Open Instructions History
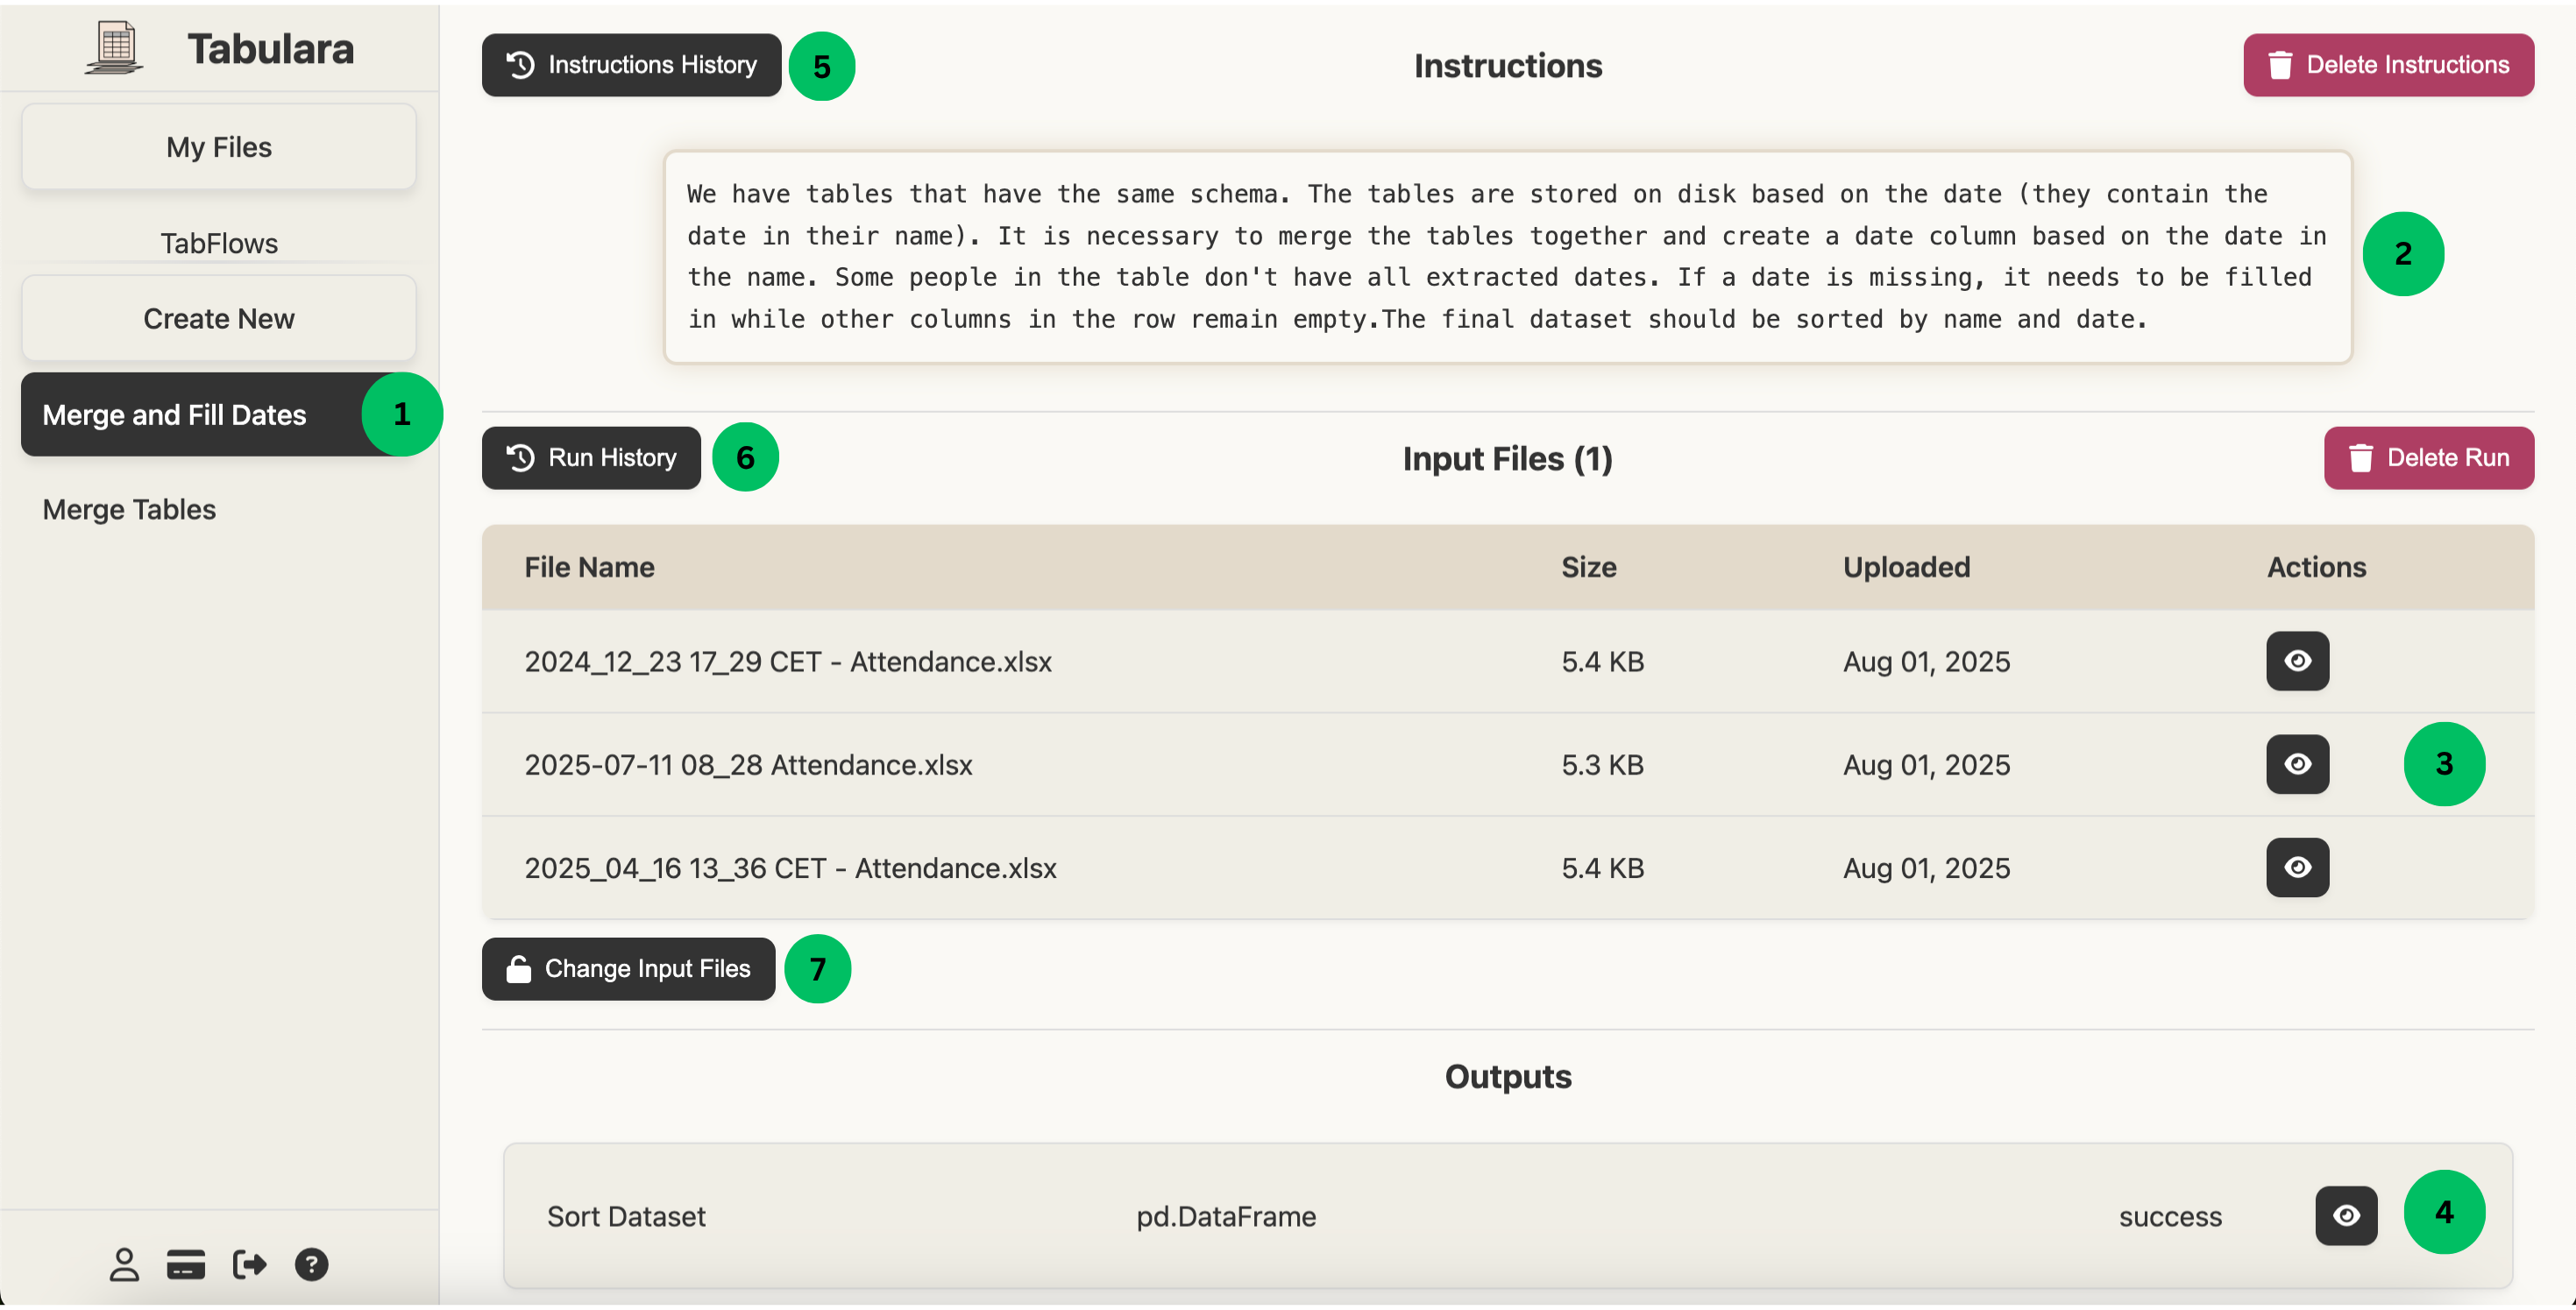The height and width of the screenshot is (1310, 2576). (631, 64)
